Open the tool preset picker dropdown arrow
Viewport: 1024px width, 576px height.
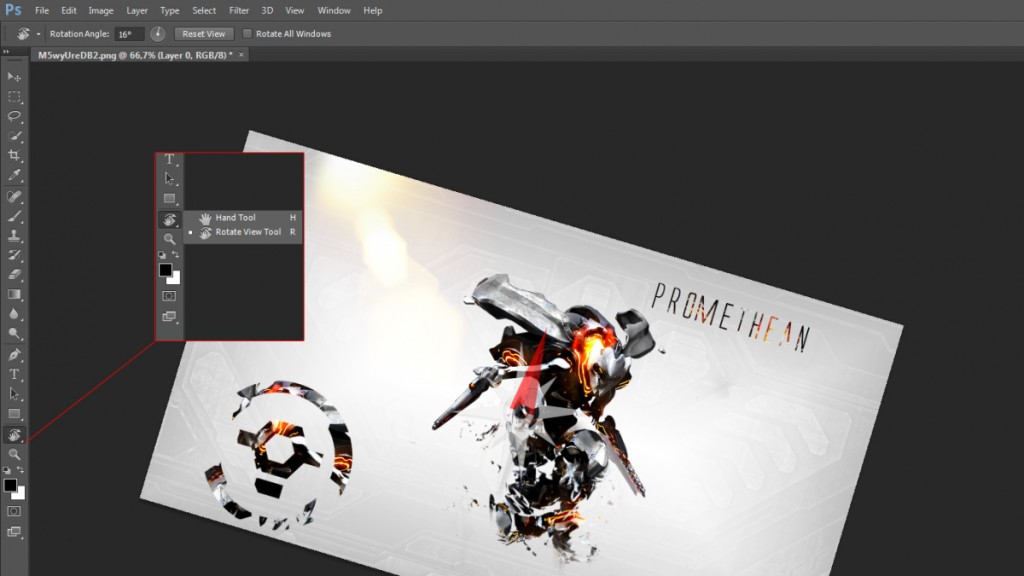pos(38,34)
